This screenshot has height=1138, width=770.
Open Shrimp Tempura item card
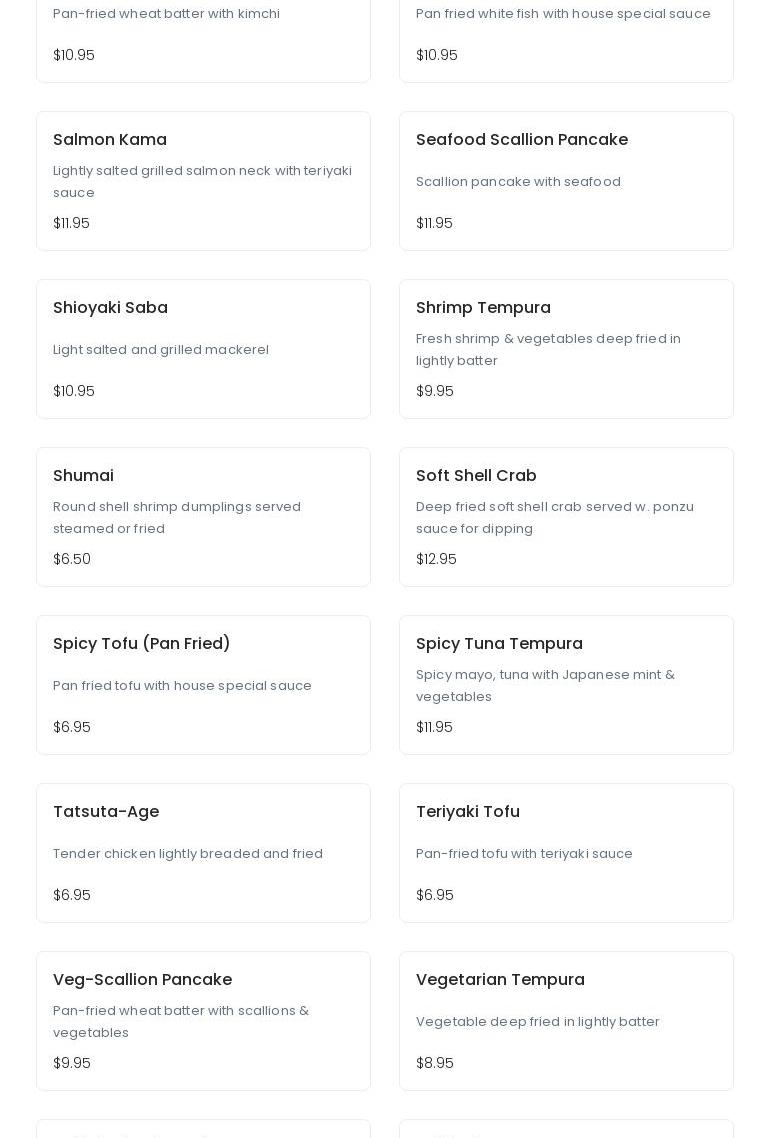click(566, 348)
